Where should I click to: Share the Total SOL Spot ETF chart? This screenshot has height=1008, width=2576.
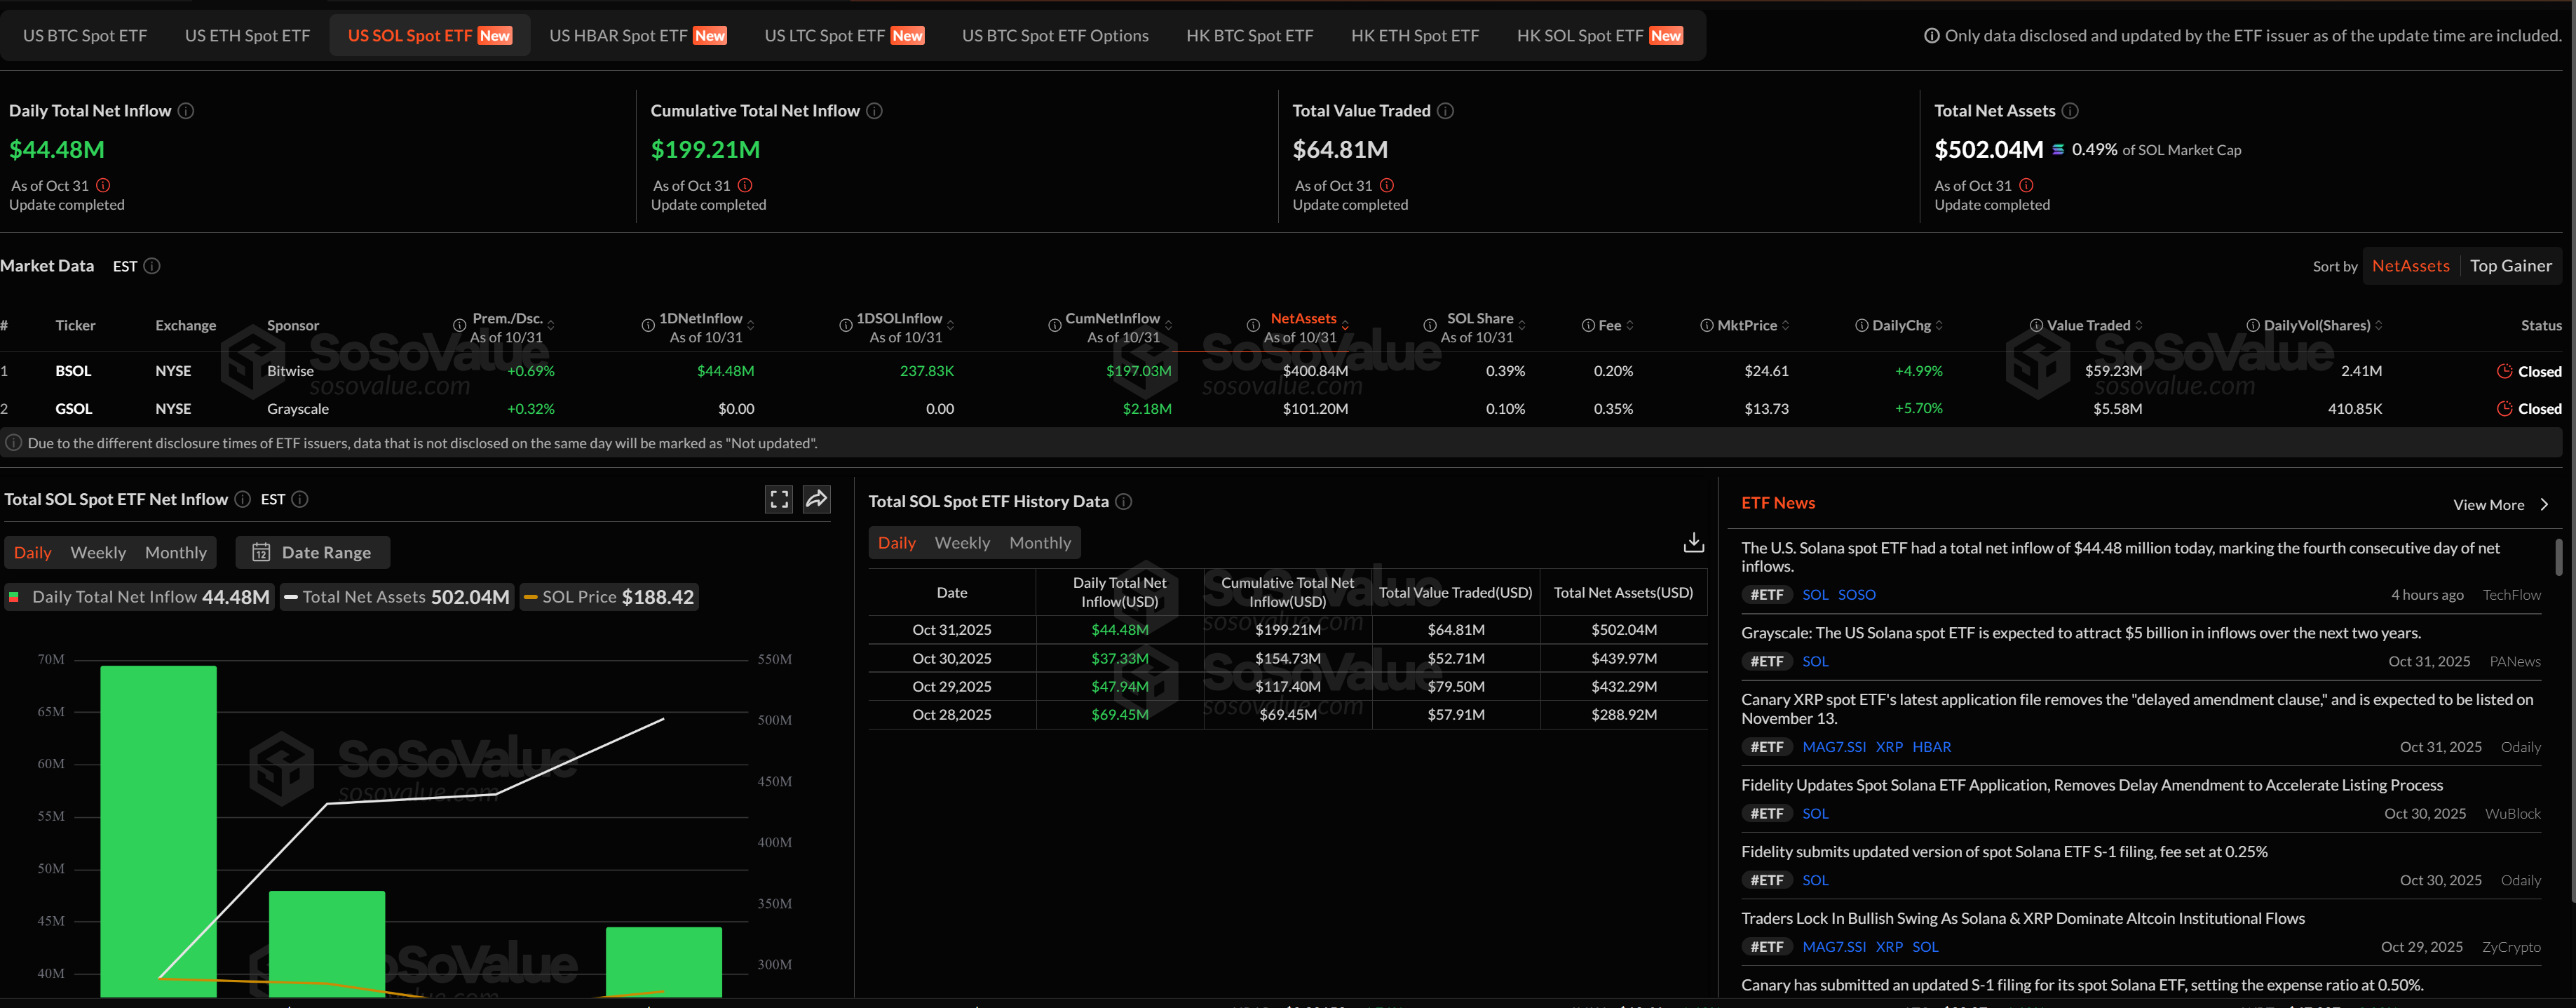click(818, 499)
